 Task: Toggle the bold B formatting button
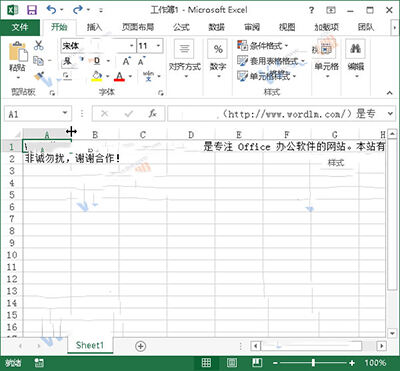tap(68, 61)
